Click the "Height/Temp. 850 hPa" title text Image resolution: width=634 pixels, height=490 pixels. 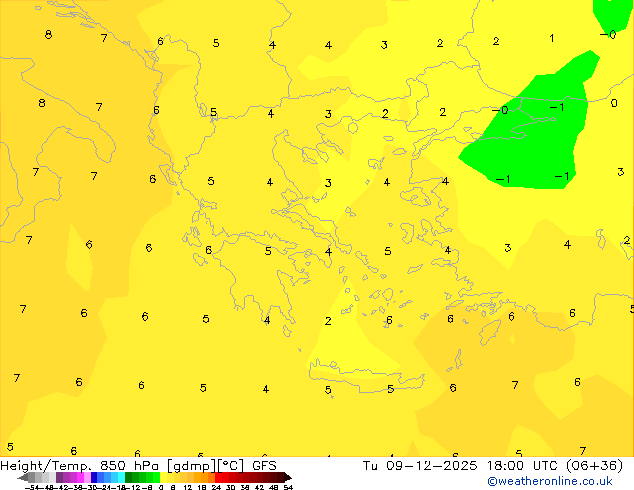click(80, 465)
